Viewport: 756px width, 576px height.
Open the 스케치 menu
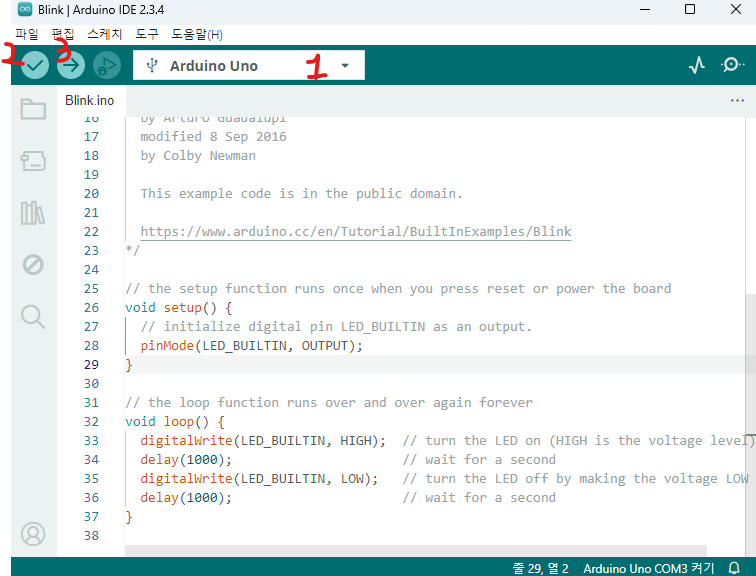[x=105, y=34]
